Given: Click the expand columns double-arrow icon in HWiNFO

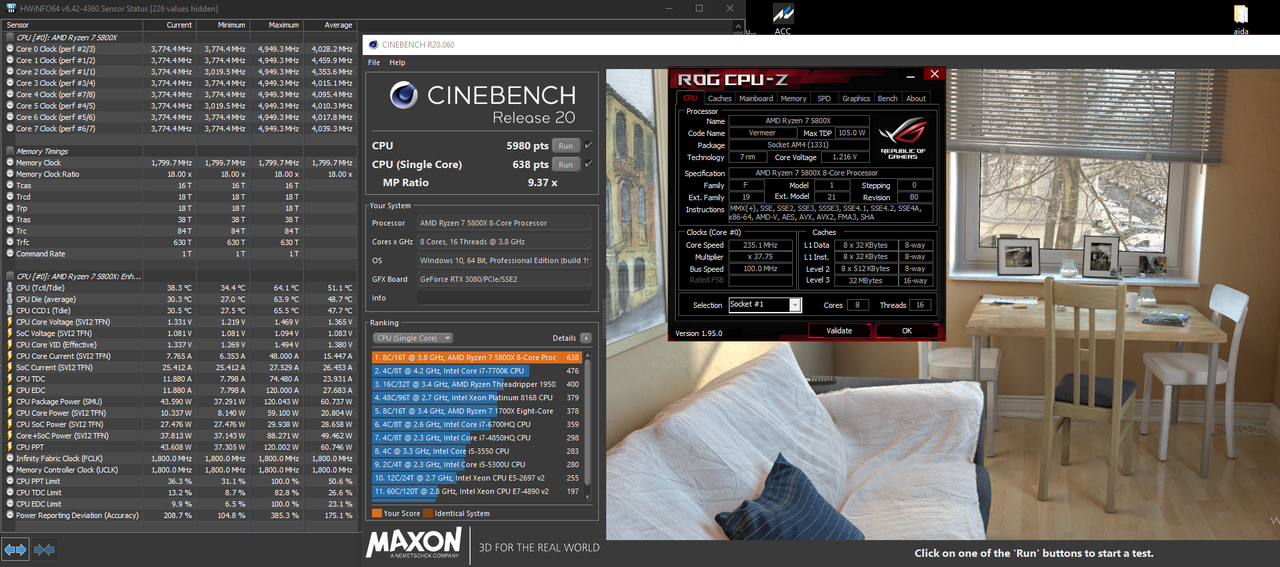Looking at the screenshot, I should (x=15, y=549).
